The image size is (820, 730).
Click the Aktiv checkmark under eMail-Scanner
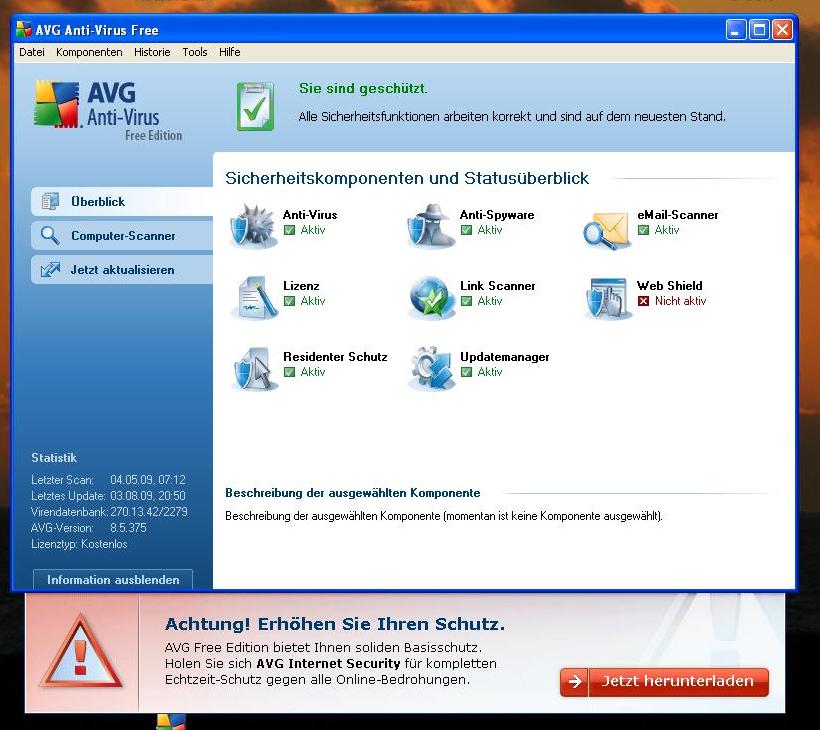[x=643, y=230]
